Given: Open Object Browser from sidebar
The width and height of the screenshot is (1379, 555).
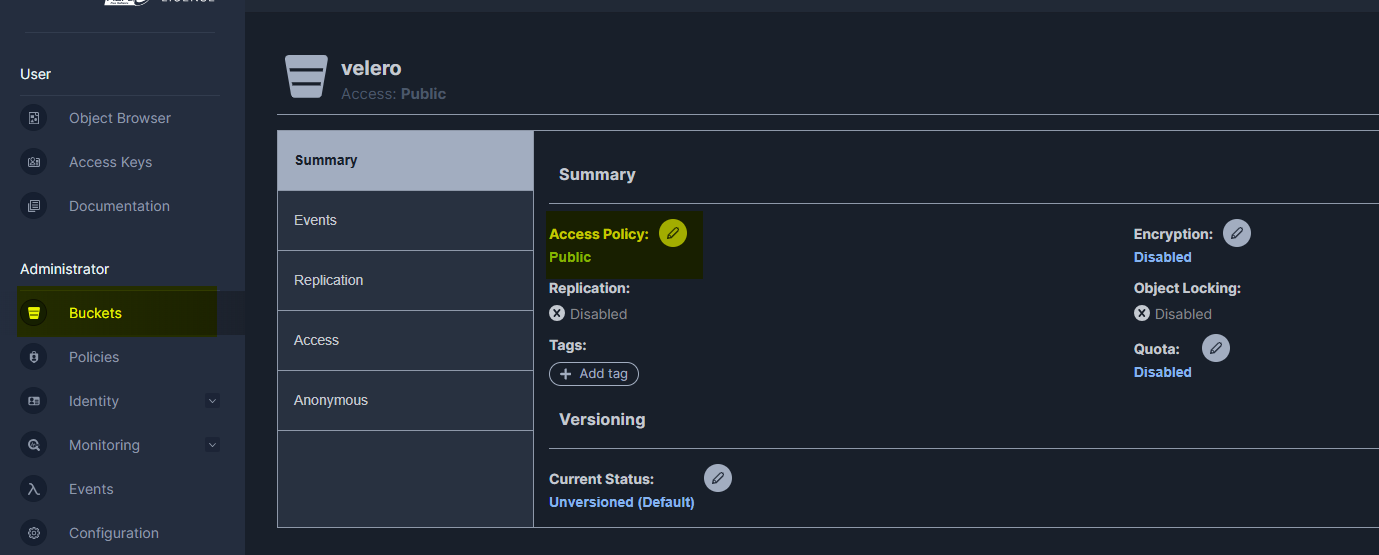Looking at the screenshot, I should pos(120,118).
